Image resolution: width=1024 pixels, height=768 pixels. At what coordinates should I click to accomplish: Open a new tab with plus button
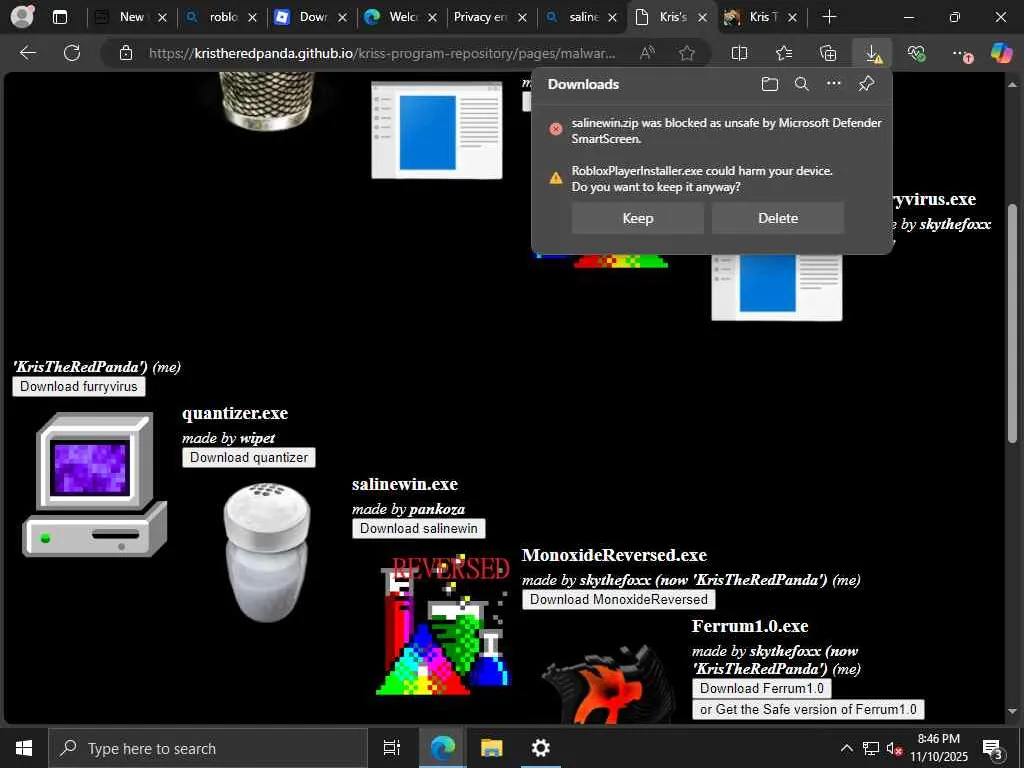click(829, 17)
